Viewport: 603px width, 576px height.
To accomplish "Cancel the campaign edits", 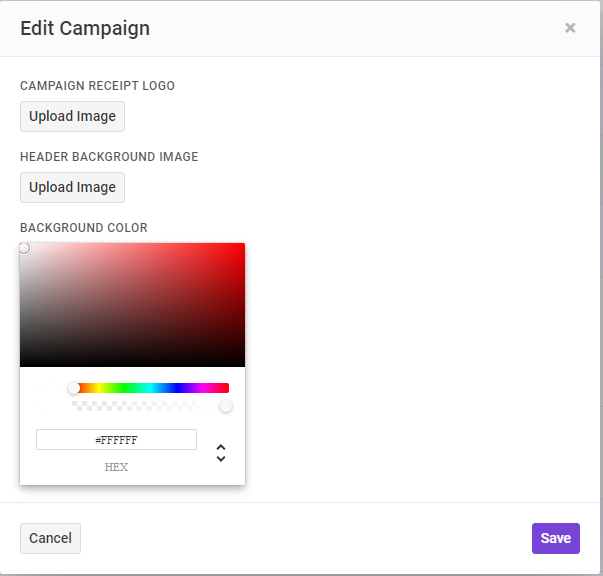I will click(50, 538).
